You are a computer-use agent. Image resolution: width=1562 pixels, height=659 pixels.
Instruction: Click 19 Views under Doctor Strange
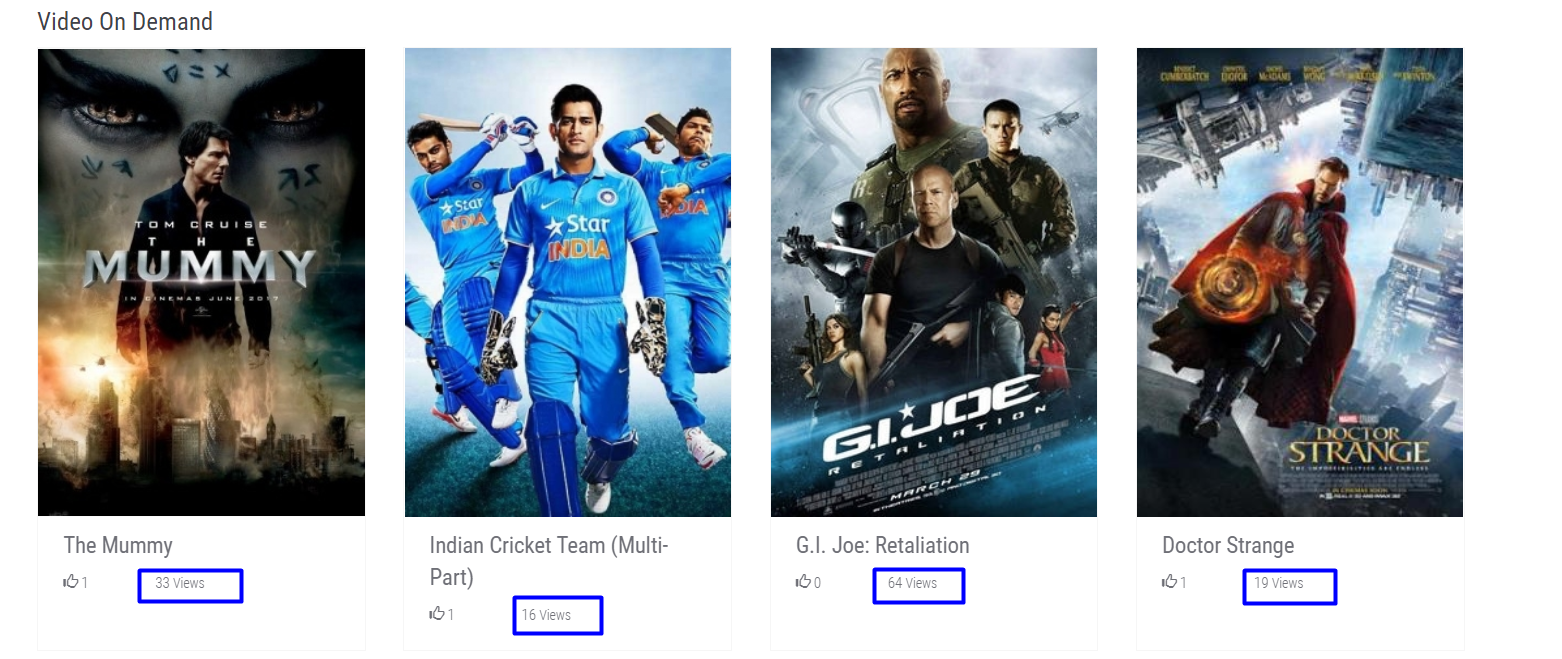point(1279,583)
